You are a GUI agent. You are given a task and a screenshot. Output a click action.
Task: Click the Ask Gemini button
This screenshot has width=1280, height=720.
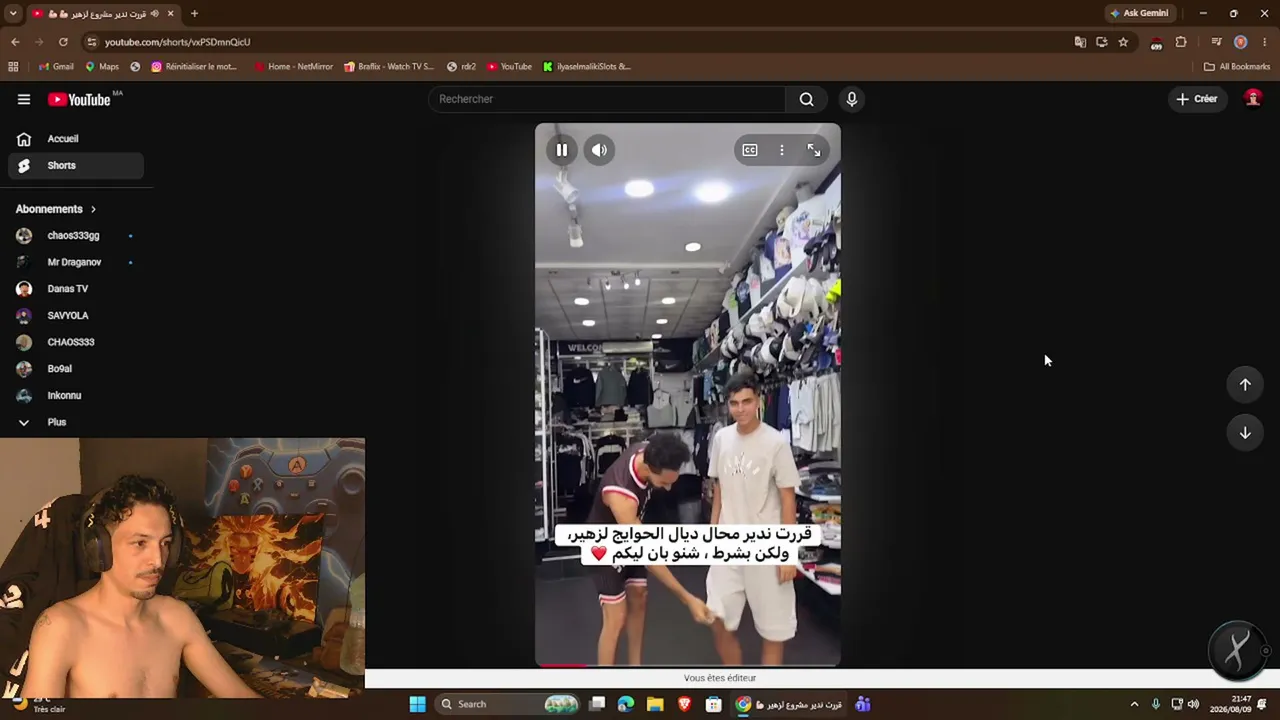[1139, 13]
